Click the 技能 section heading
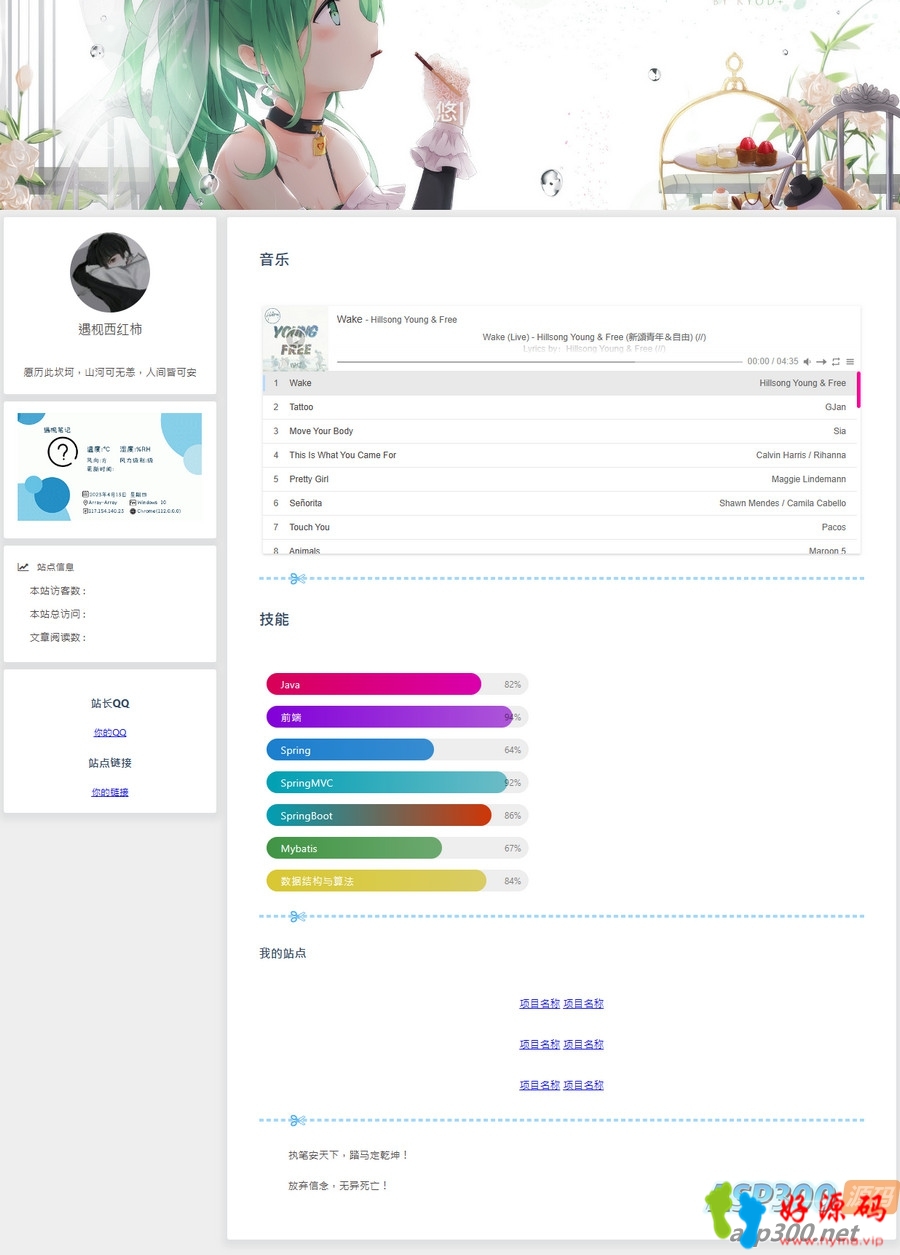900x1255 pixels. pyautogui.click(x=274, y=619)
